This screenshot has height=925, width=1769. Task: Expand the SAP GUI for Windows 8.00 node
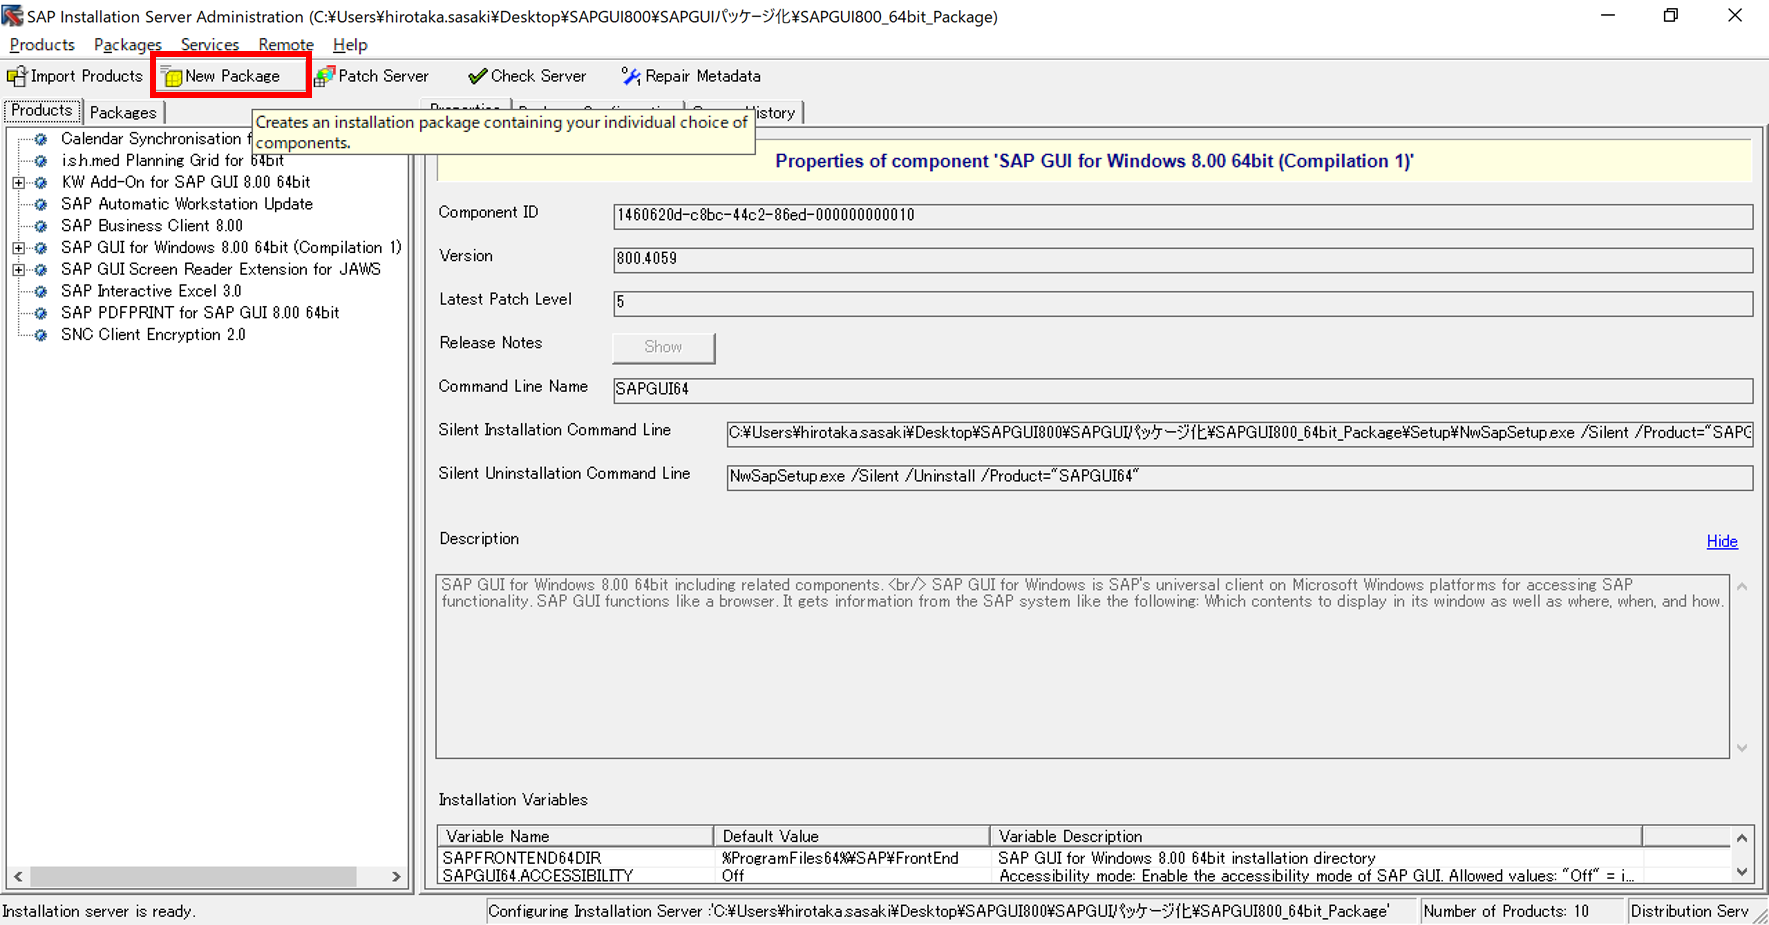point(18,248)
